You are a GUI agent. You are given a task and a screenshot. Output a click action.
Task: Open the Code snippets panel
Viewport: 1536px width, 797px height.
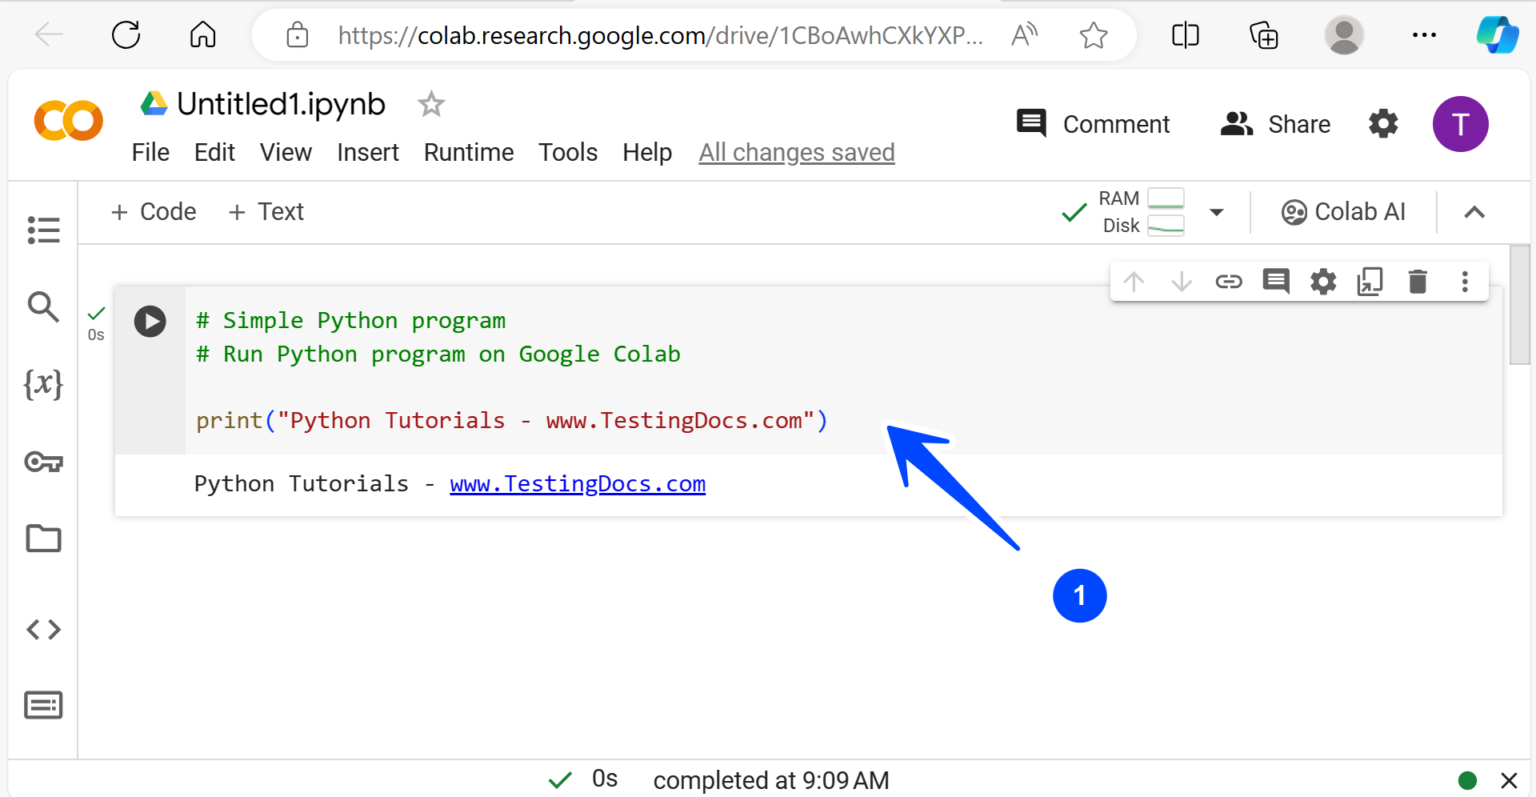click(43, 629)
